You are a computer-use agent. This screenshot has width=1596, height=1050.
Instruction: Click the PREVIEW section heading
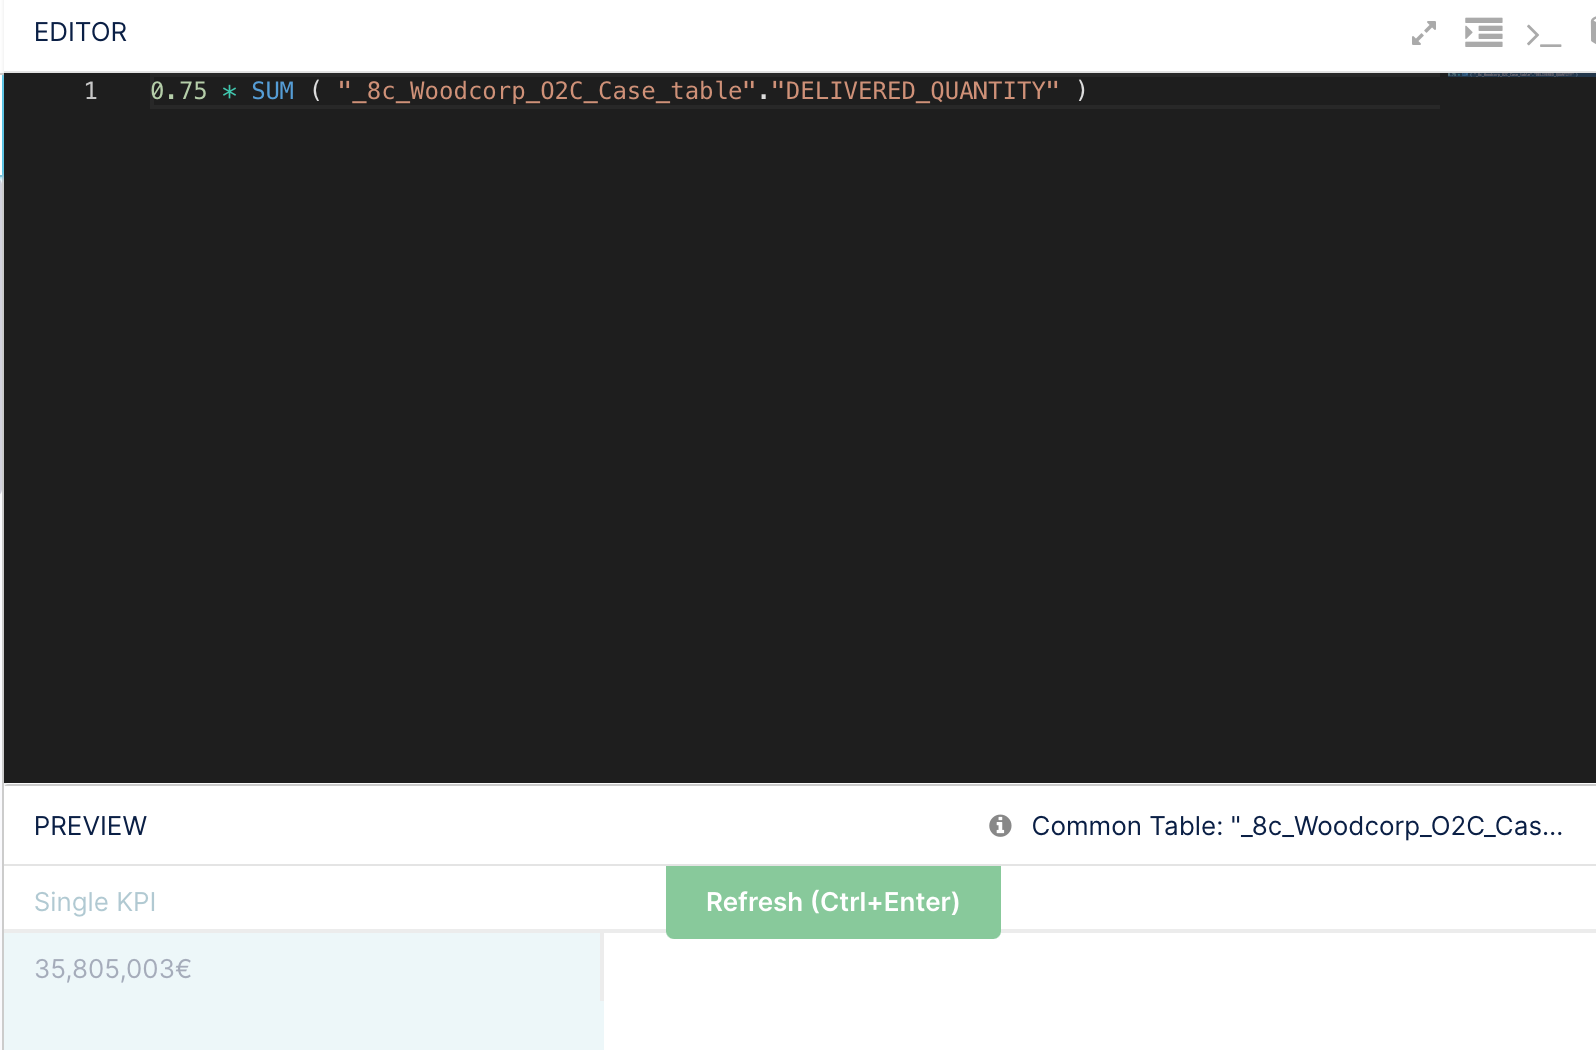(x=90, y=826)
